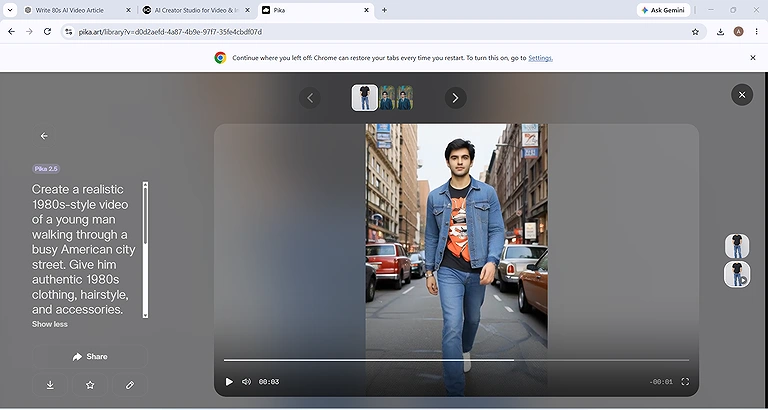The height and width of the screenshot is (410, 768).
Task: Select the Pika browser tab
Action: click(316, 10)
